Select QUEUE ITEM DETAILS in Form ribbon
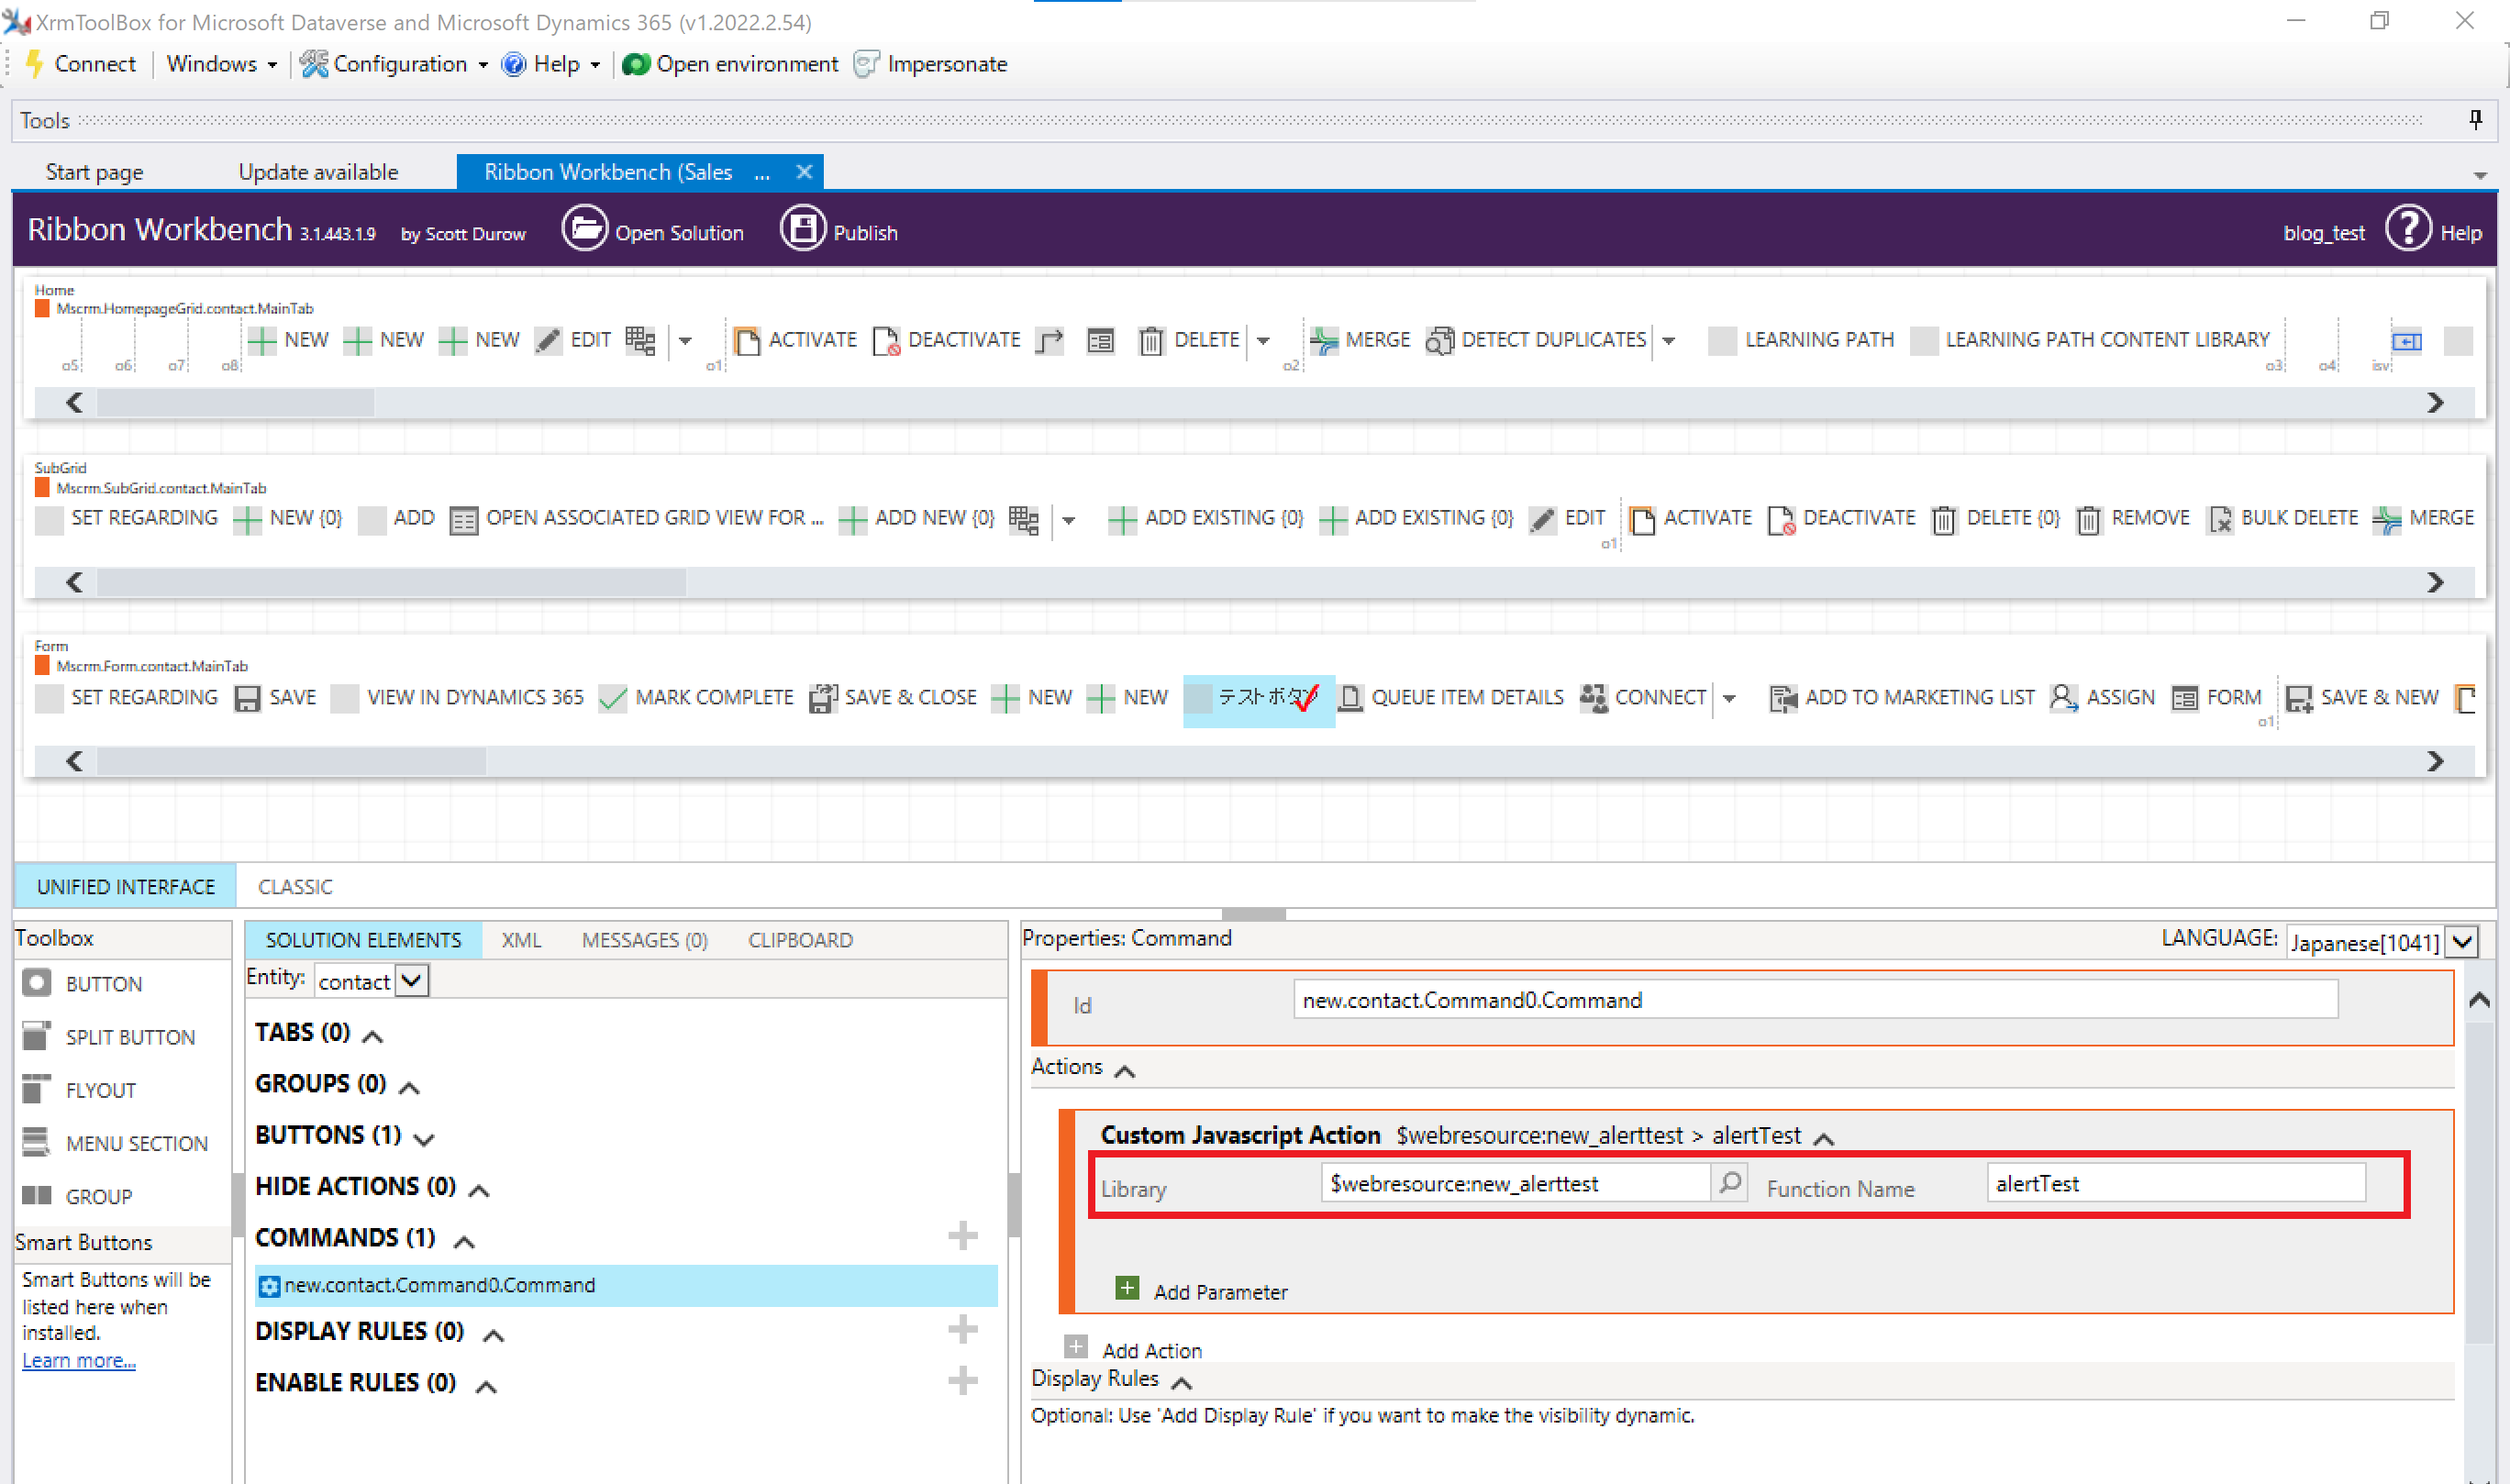The height and width of the screenshot is (1484, 2510). [1450, 697]
